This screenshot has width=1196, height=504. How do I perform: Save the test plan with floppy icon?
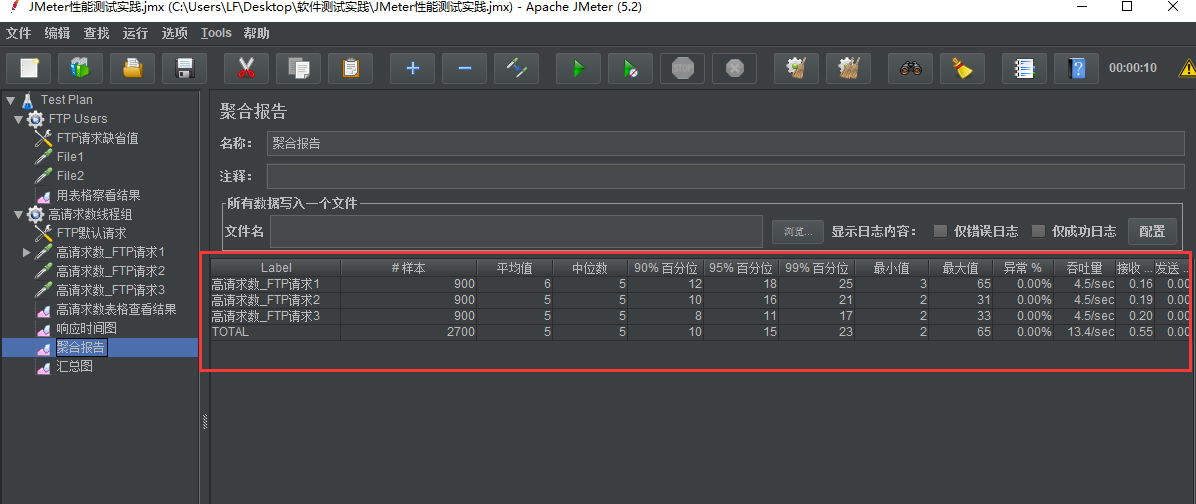(184, 68)
